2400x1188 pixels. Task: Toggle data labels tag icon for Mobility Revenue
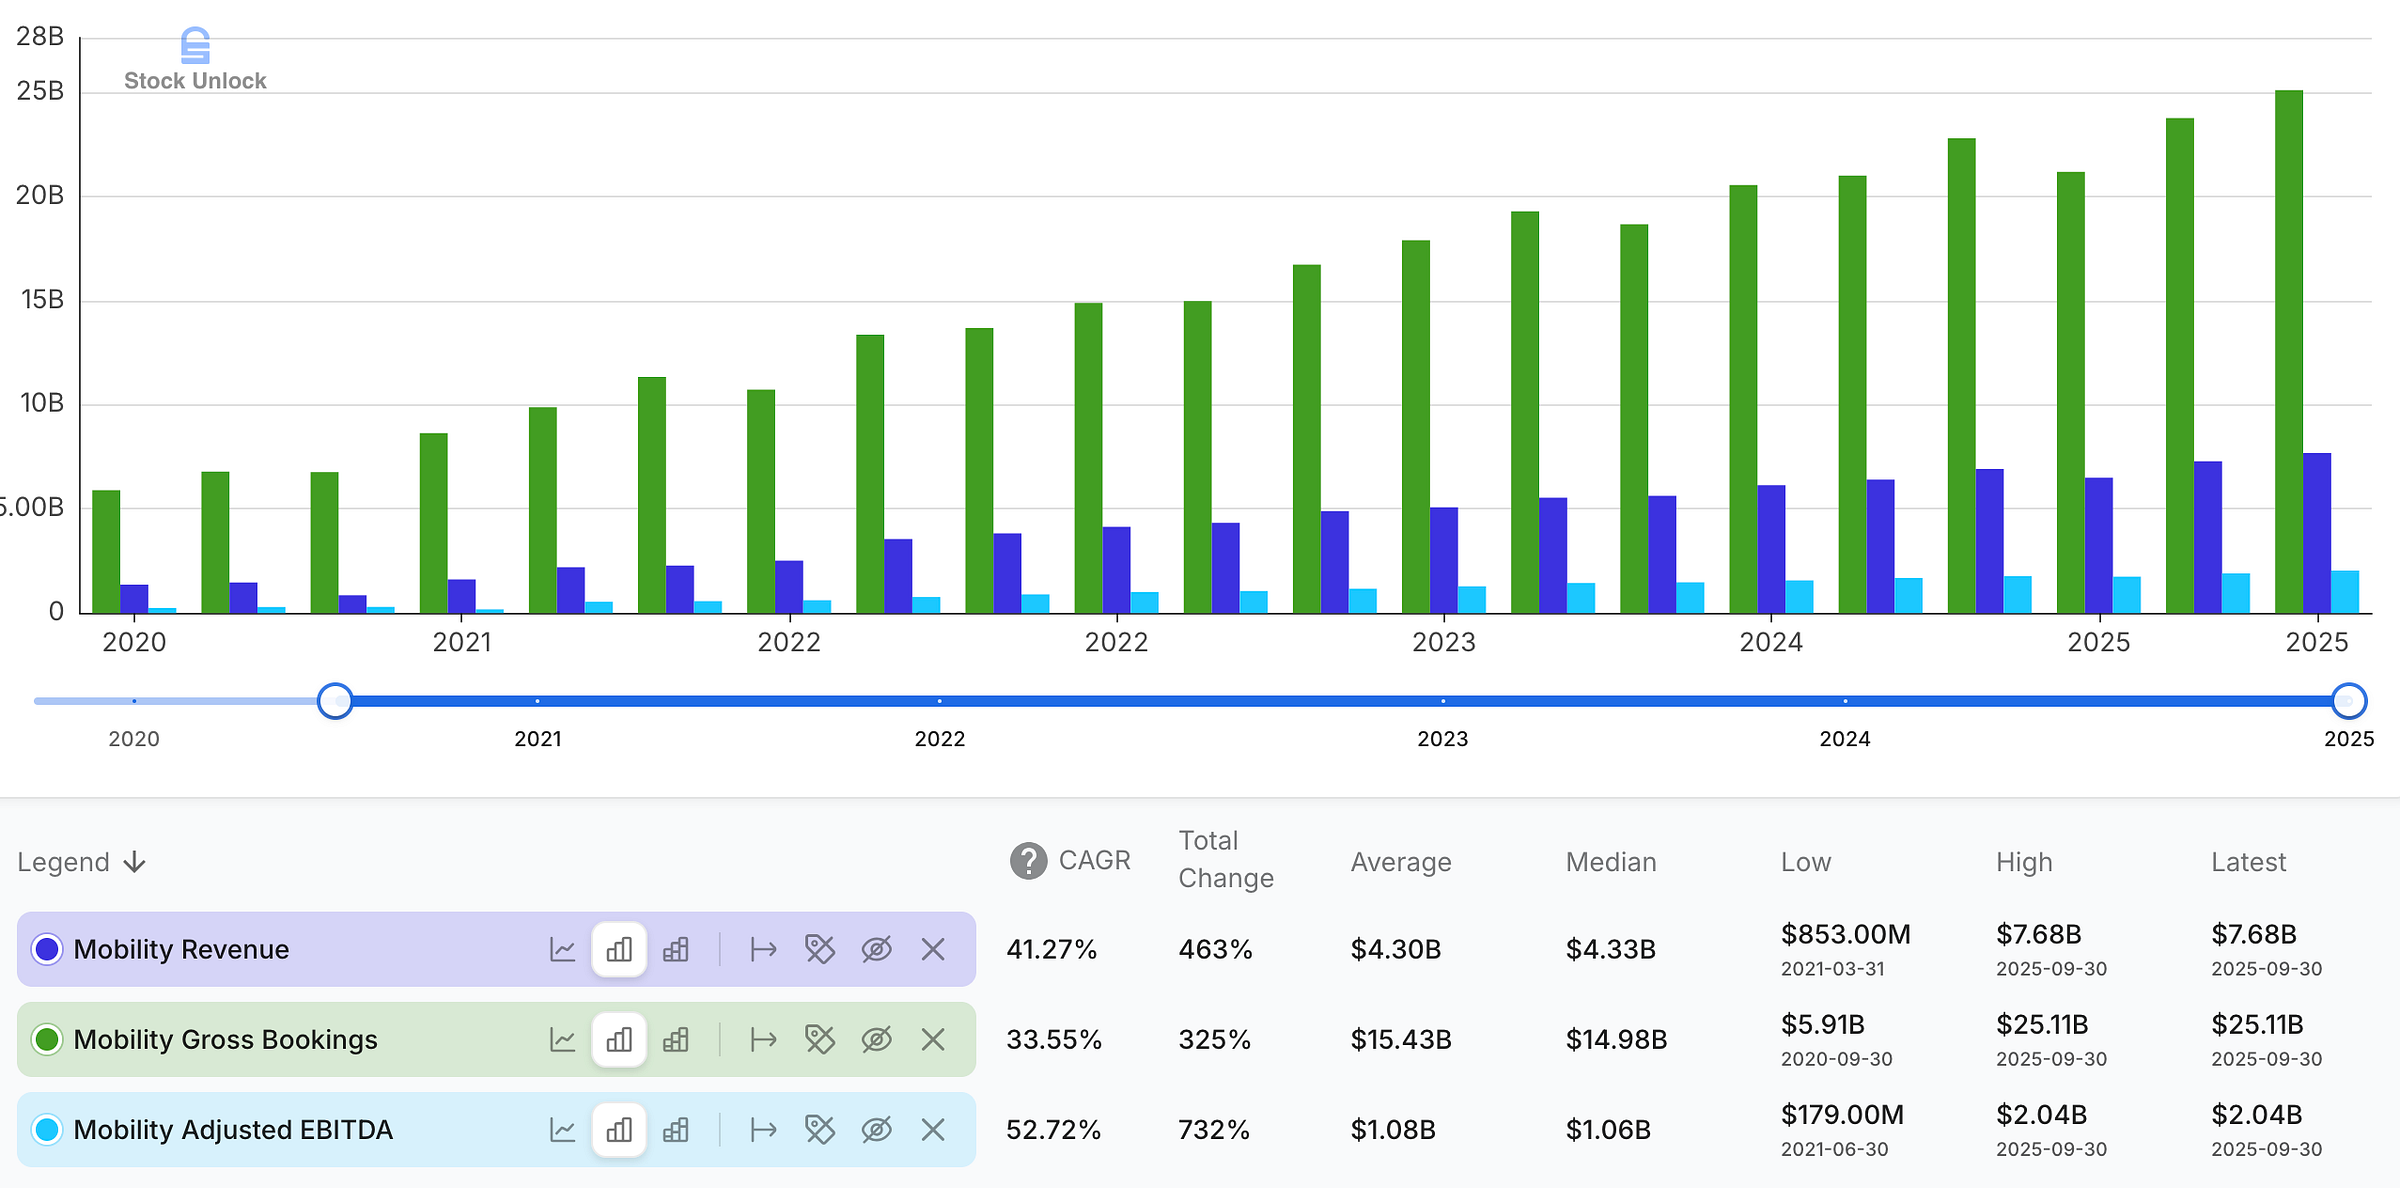coord(819,949)
